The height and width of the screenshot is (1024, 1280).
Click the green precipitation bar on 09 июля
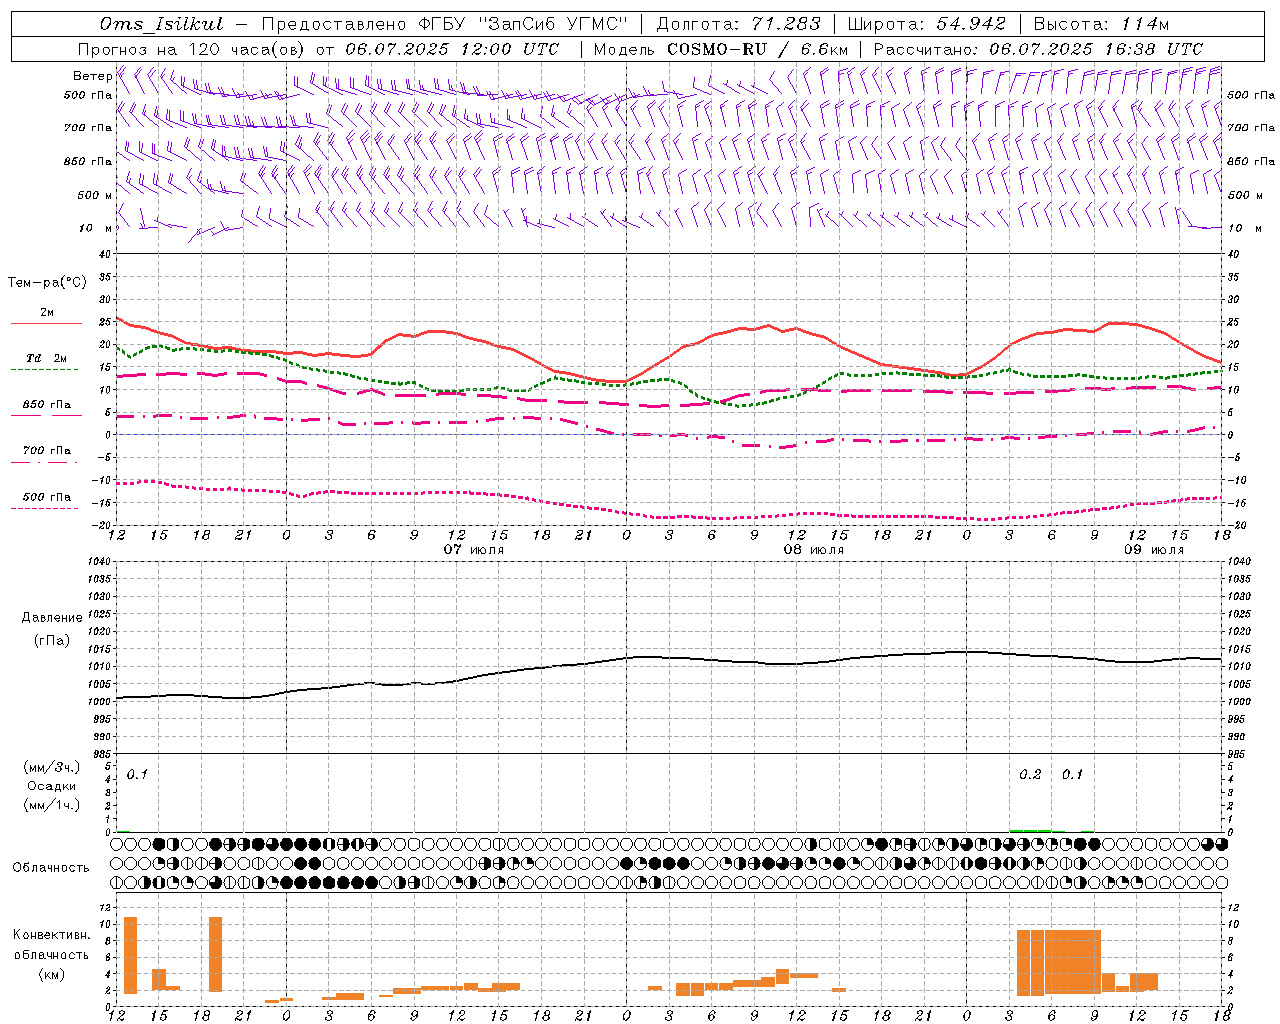[1030, 830]
